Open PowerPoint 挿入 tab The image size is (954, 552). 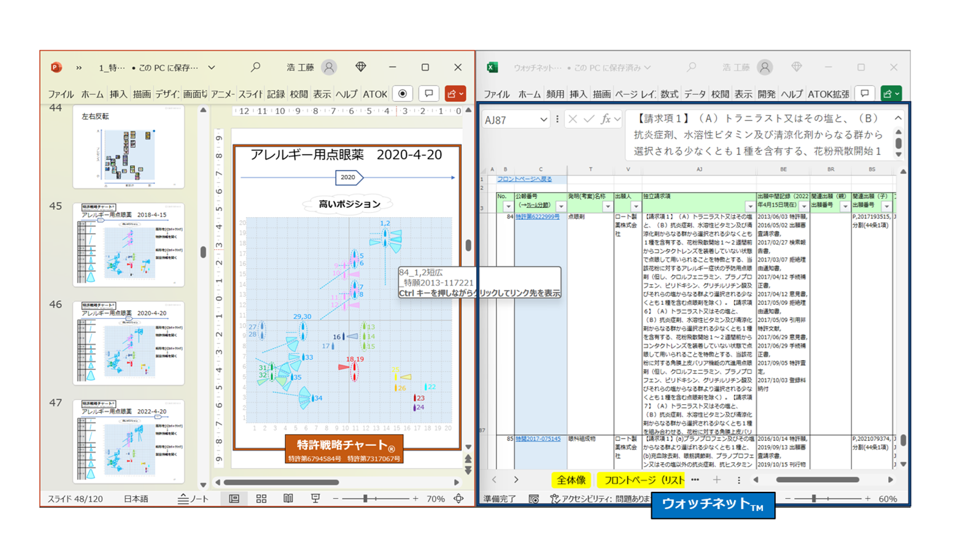[x=118, y=94]
